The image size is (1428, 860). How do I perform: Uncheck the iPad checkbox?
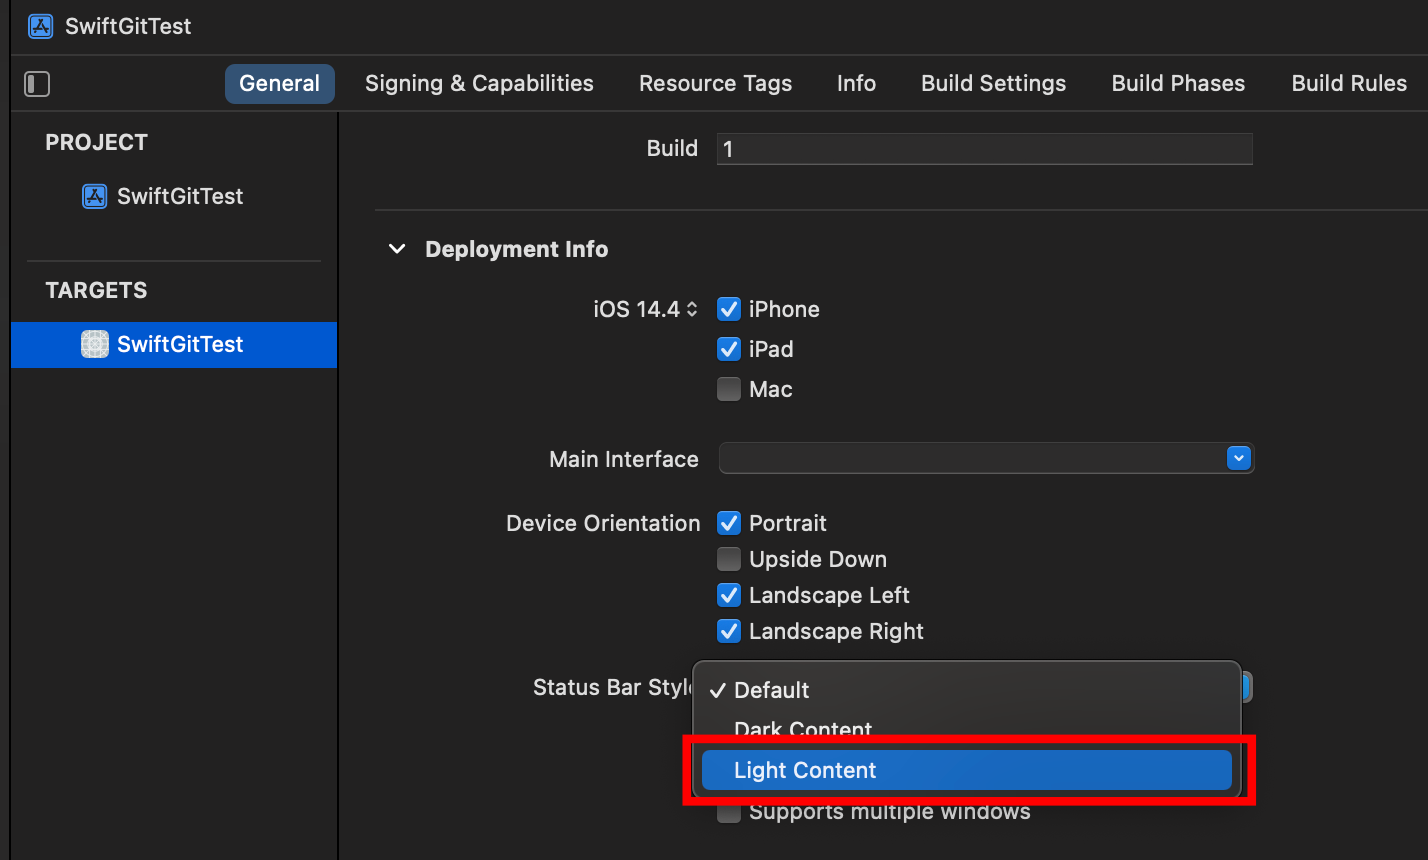729,350
